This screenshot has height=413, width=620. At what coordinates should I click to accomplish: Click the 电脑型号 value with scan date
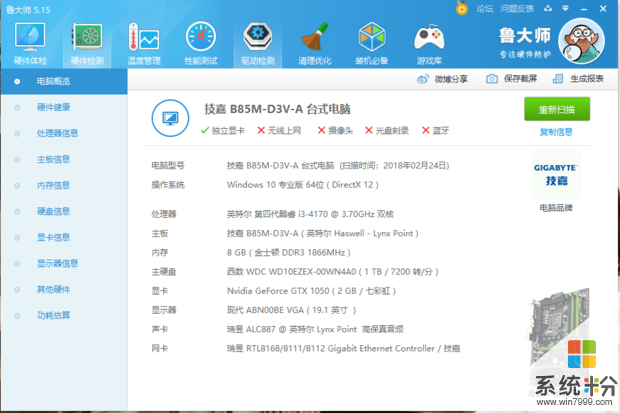coord(338,165)
